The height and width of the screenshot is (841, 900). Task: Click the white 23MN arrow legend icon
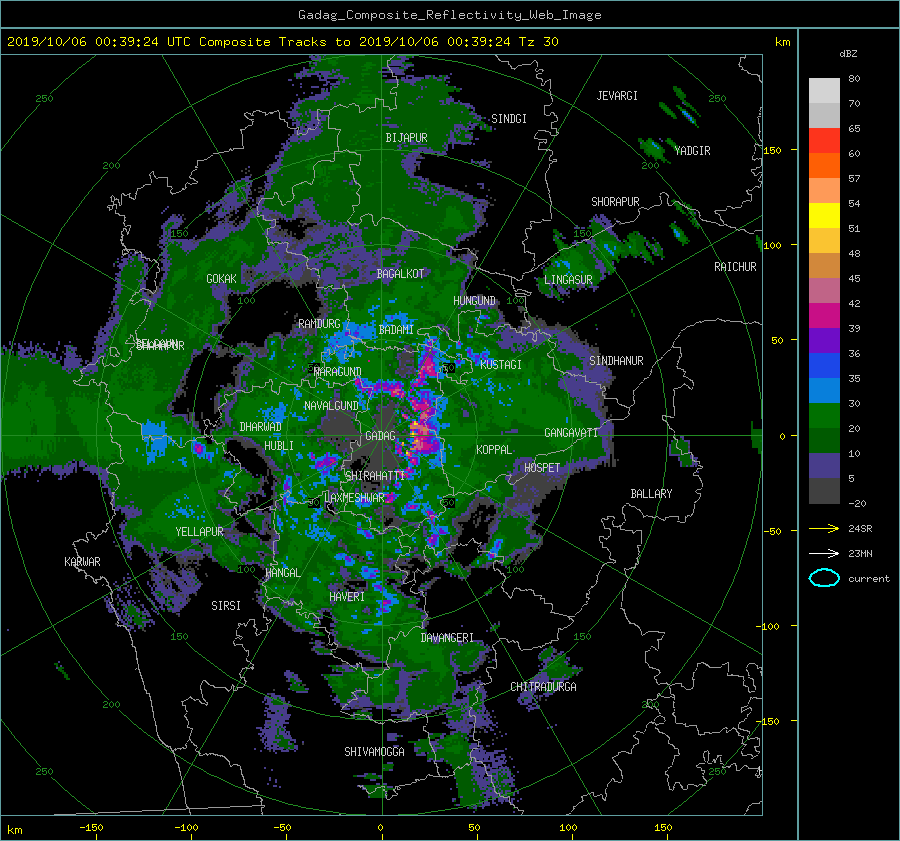pos(824,553)
